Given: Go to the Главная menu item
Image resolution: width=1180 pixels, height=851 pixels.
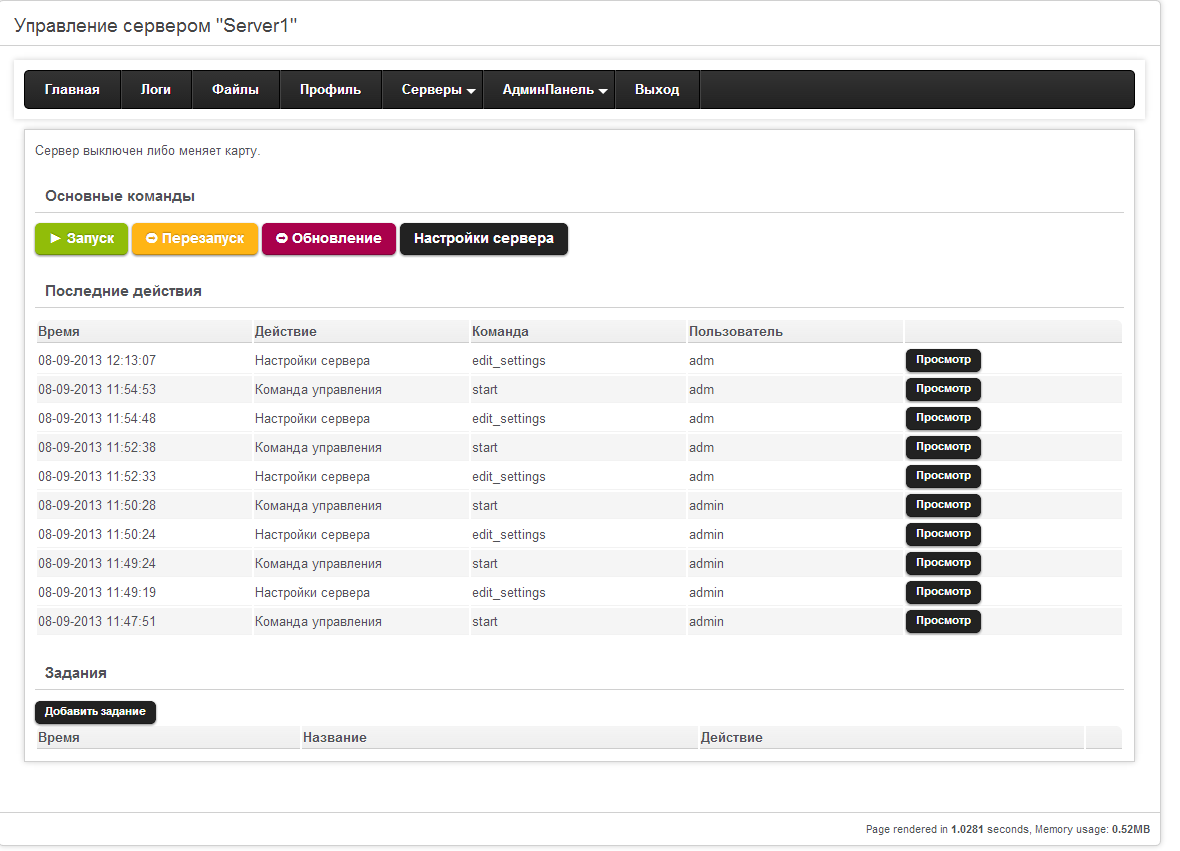Looking at the screenshot, I should [72, 90].
